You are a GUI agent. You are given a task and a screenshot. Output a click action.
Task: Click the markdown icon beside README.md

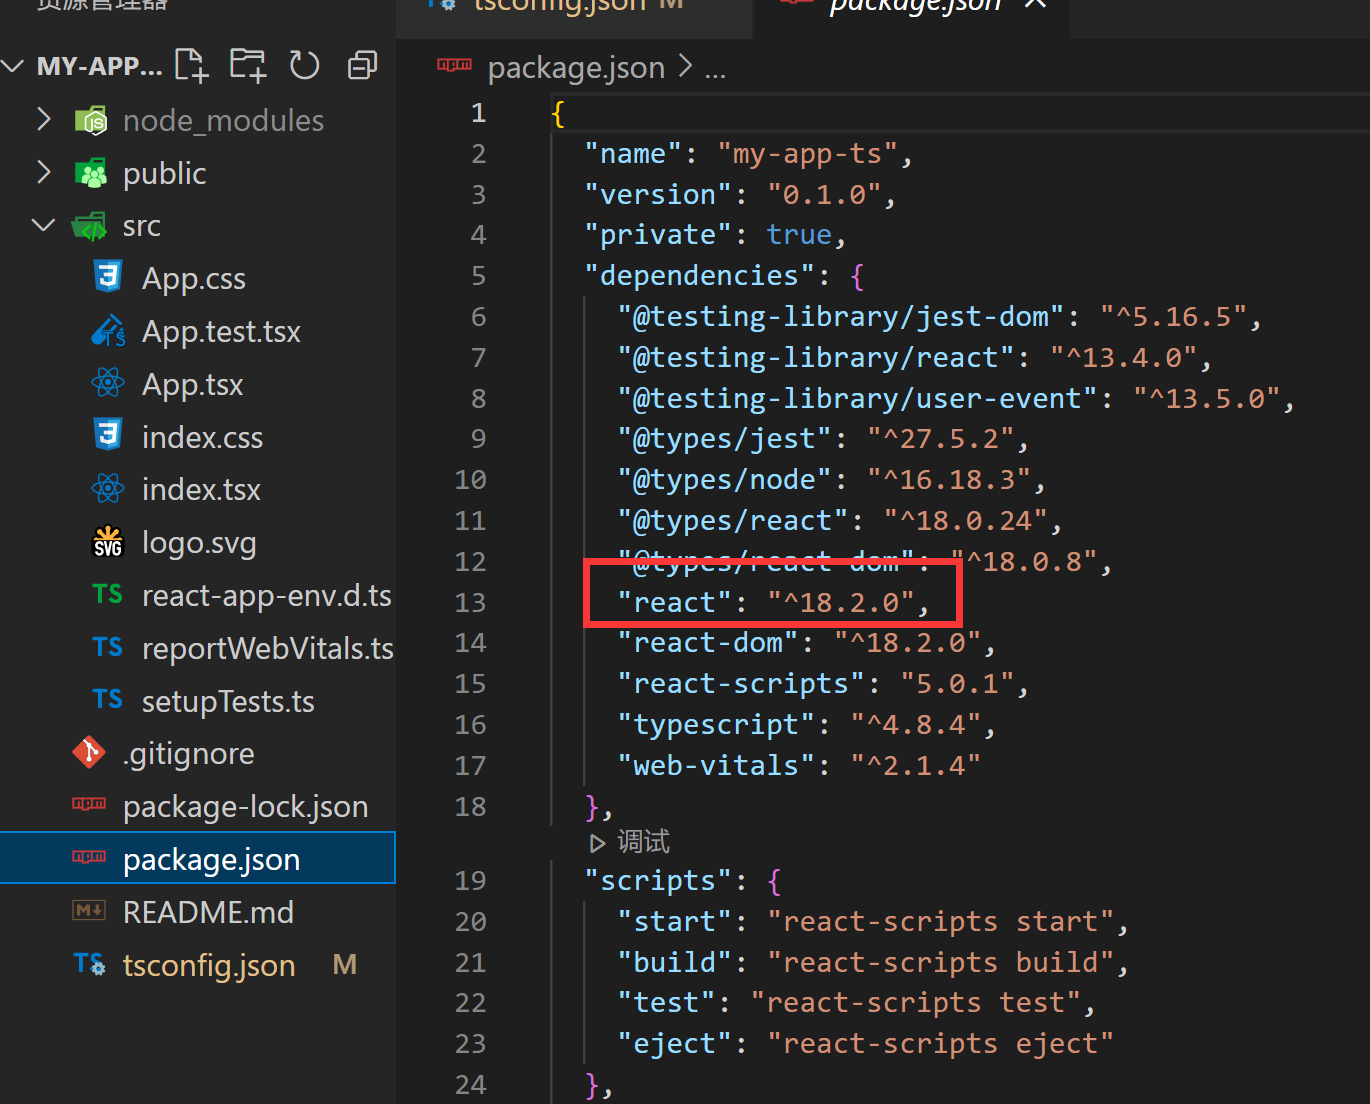pos(89,911)
